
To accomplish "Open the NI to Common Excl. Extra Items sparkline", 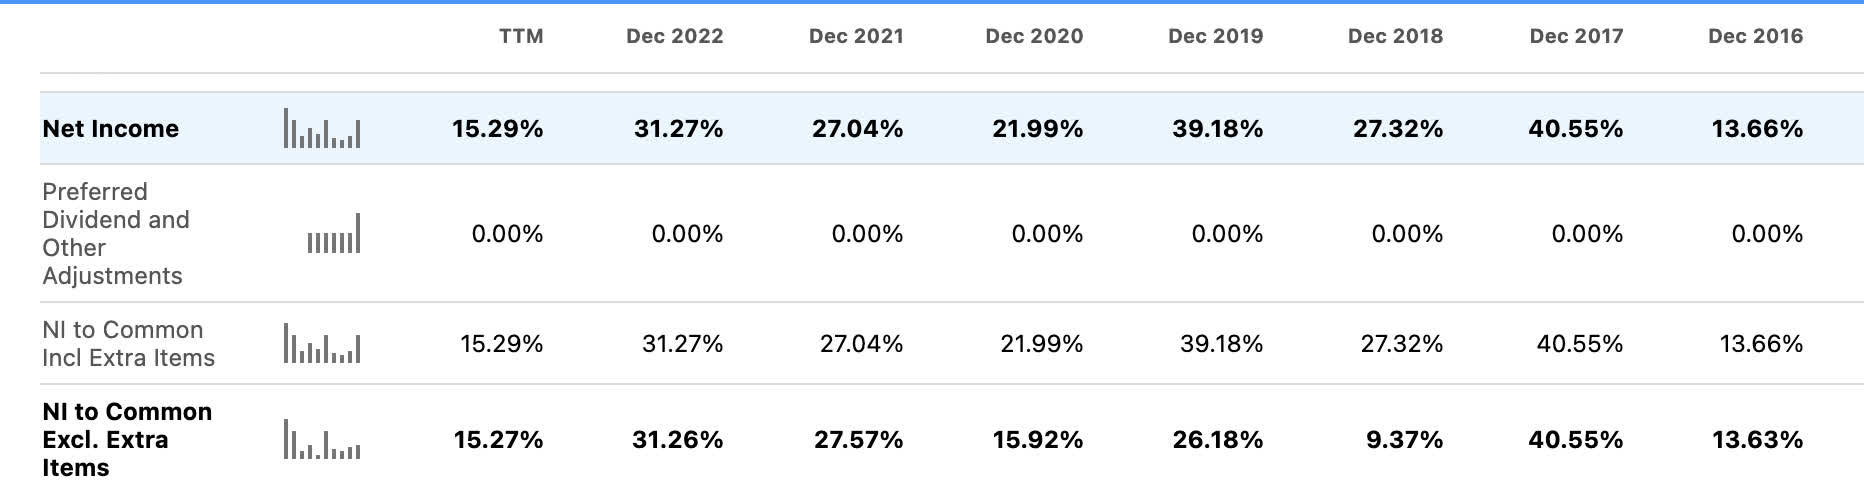I will pyautogui.click(x=322, y=440).
